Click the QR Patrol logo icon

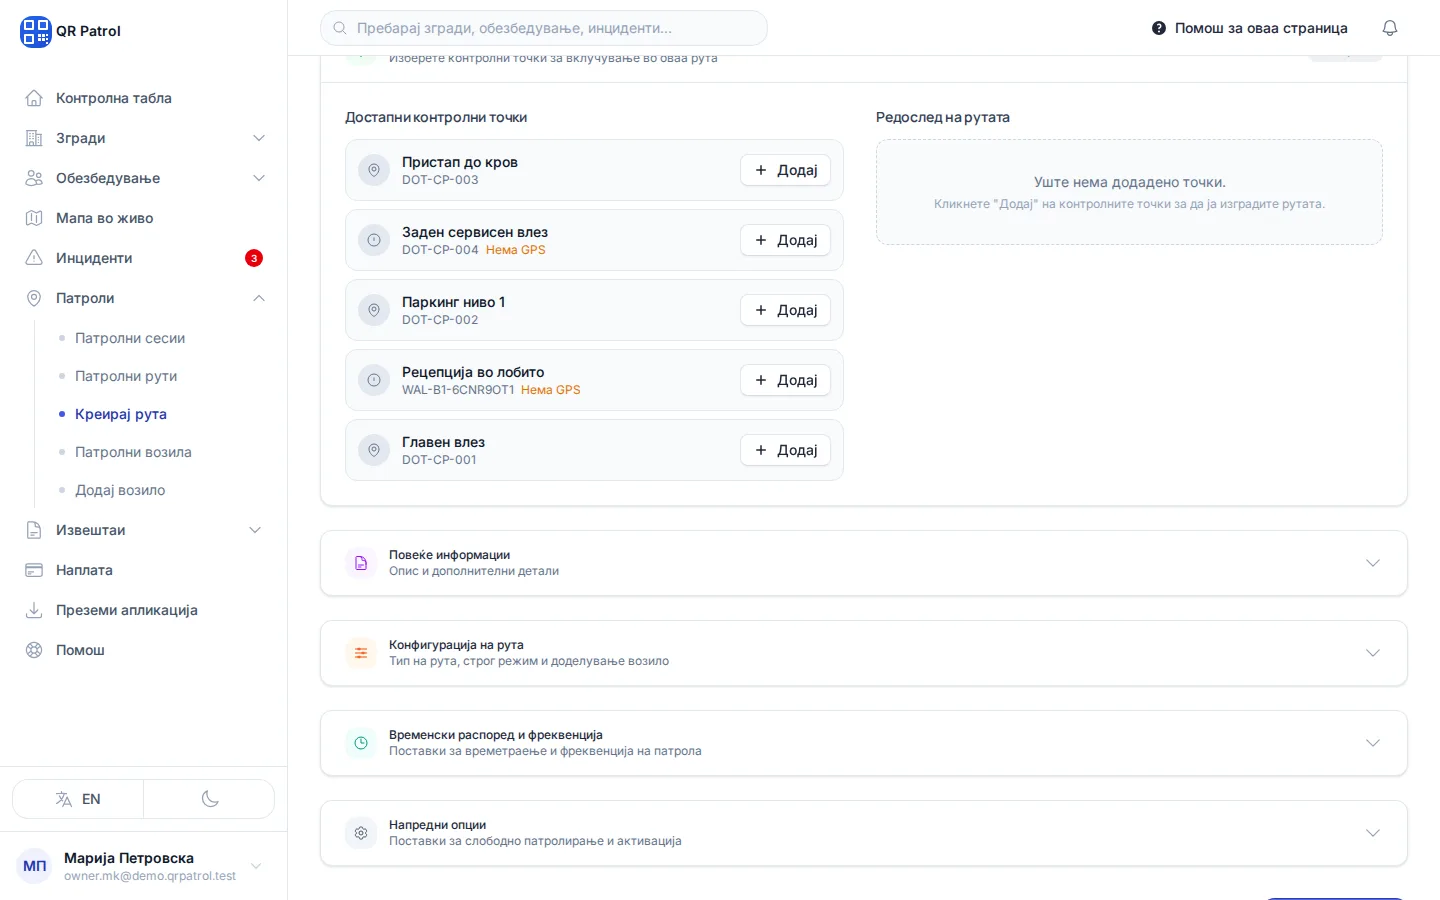(36, 31)
